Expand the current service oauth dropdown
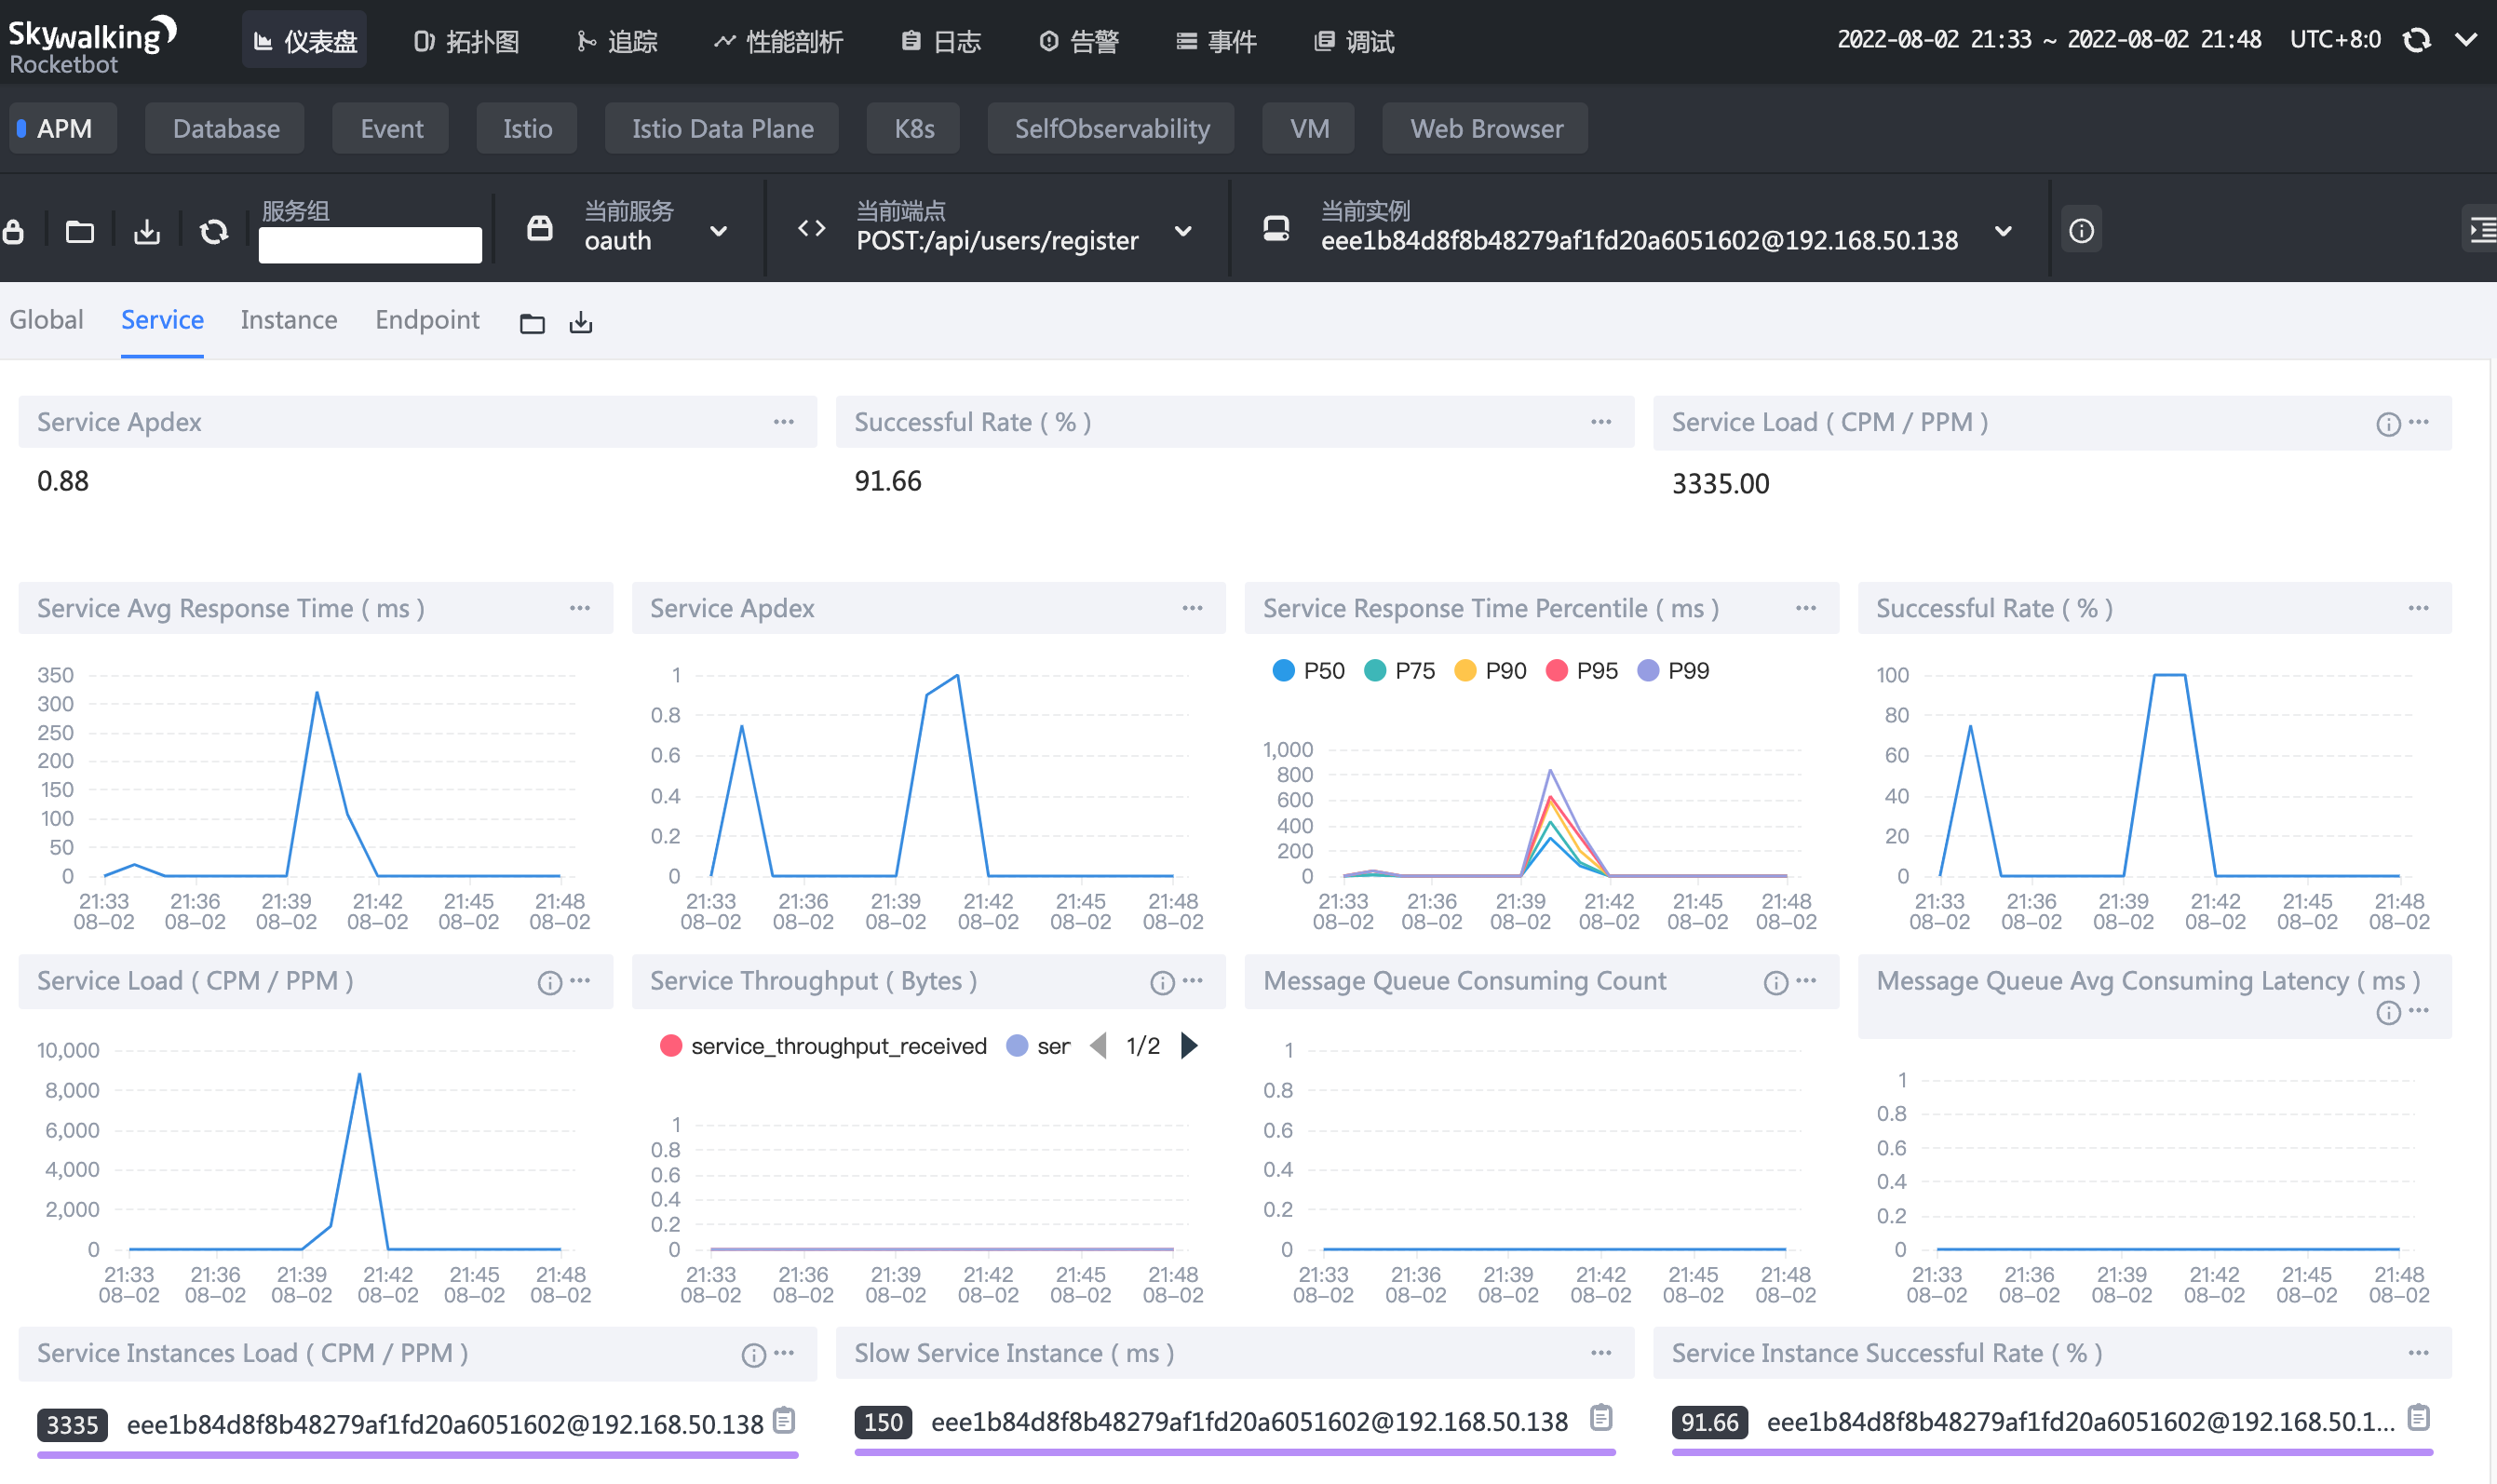Viewport: 2497px width, 1484px height. 718,232
